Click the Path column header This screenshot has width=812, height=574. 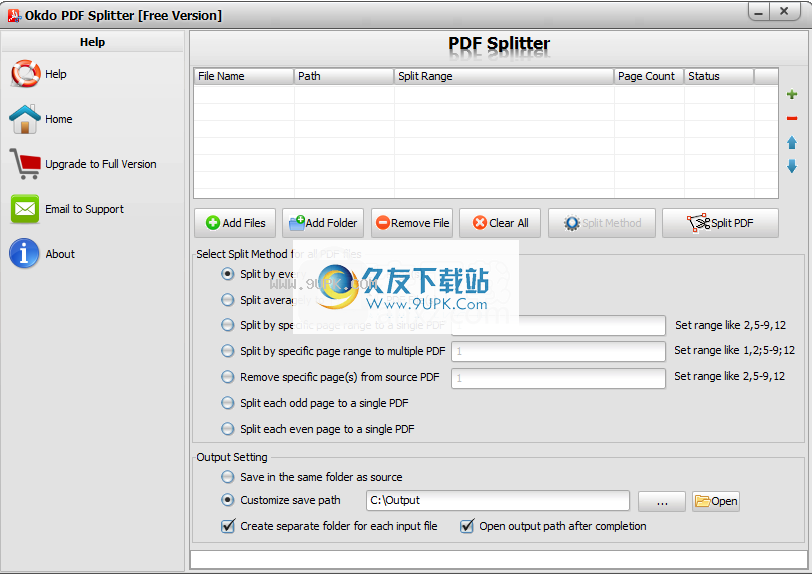tap(344, 76)
